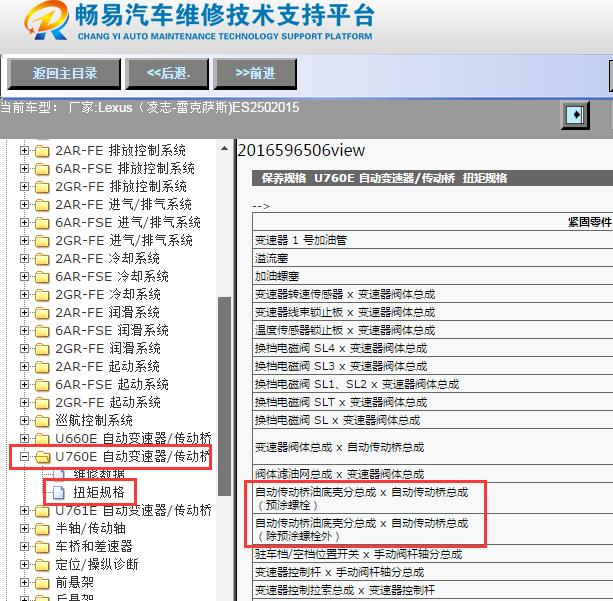This screenshot has height=601, width=613.
Task: Open 2AR-FE 起动系统 folder icon
Action: click(42, 367)
